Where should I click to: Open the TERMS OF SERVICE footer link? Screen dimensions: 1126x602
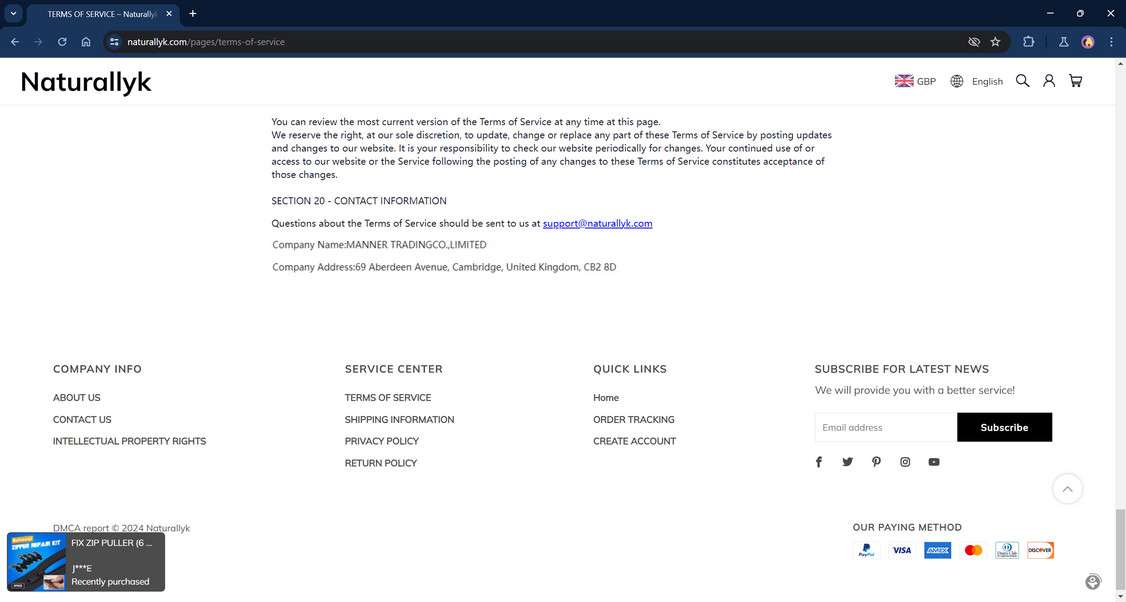[388, 397]
